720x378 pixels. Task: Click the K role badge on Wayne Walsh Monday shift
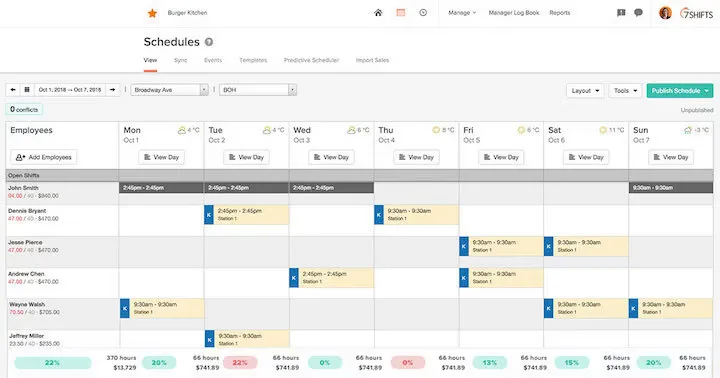[124, 308]
